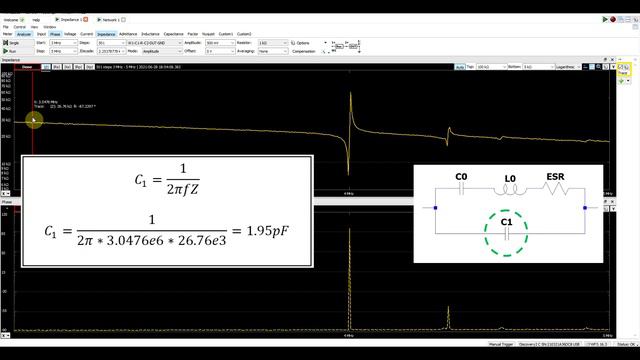Toggle the Custom1 plot
Viewport: 640px width, 360px height.
pyautogui.click(x=226, y=34)
